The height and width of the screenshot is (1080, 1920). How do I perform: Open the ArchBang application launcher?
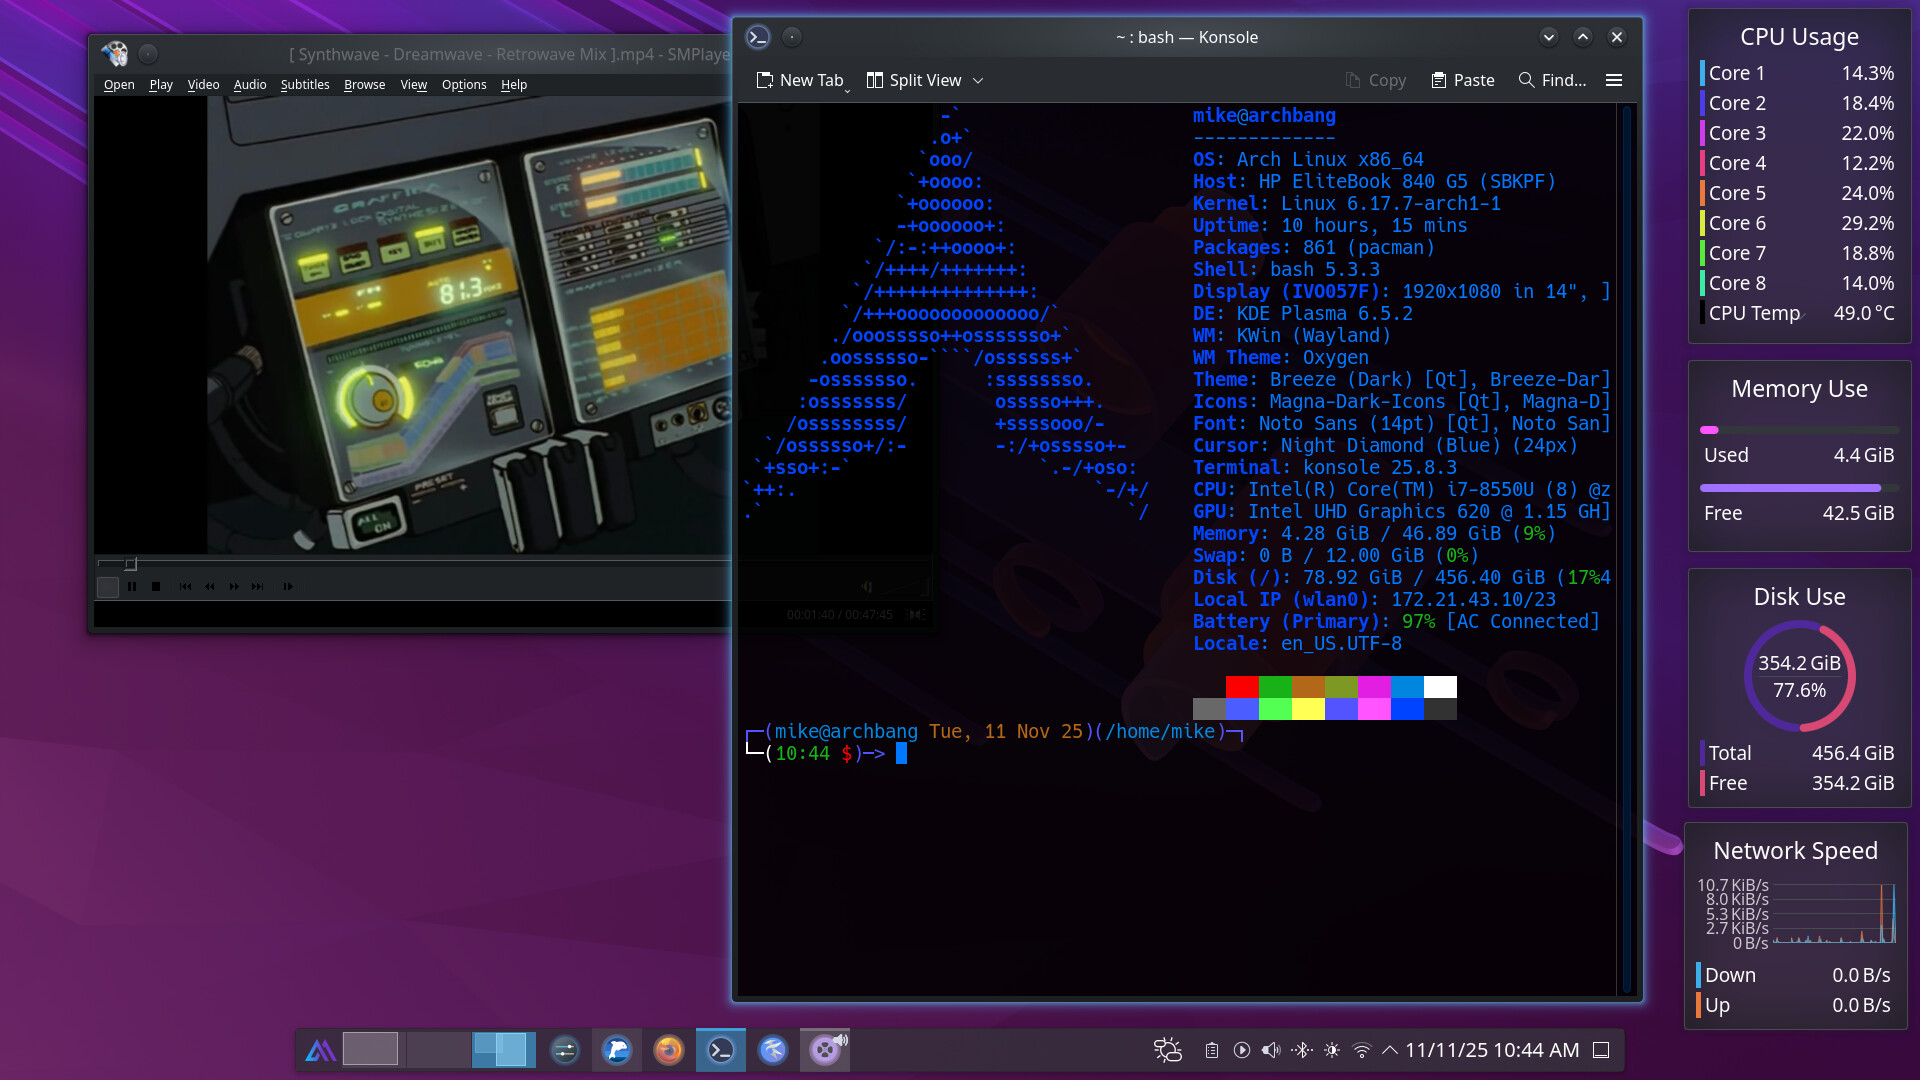click(x=320, y=1050)
